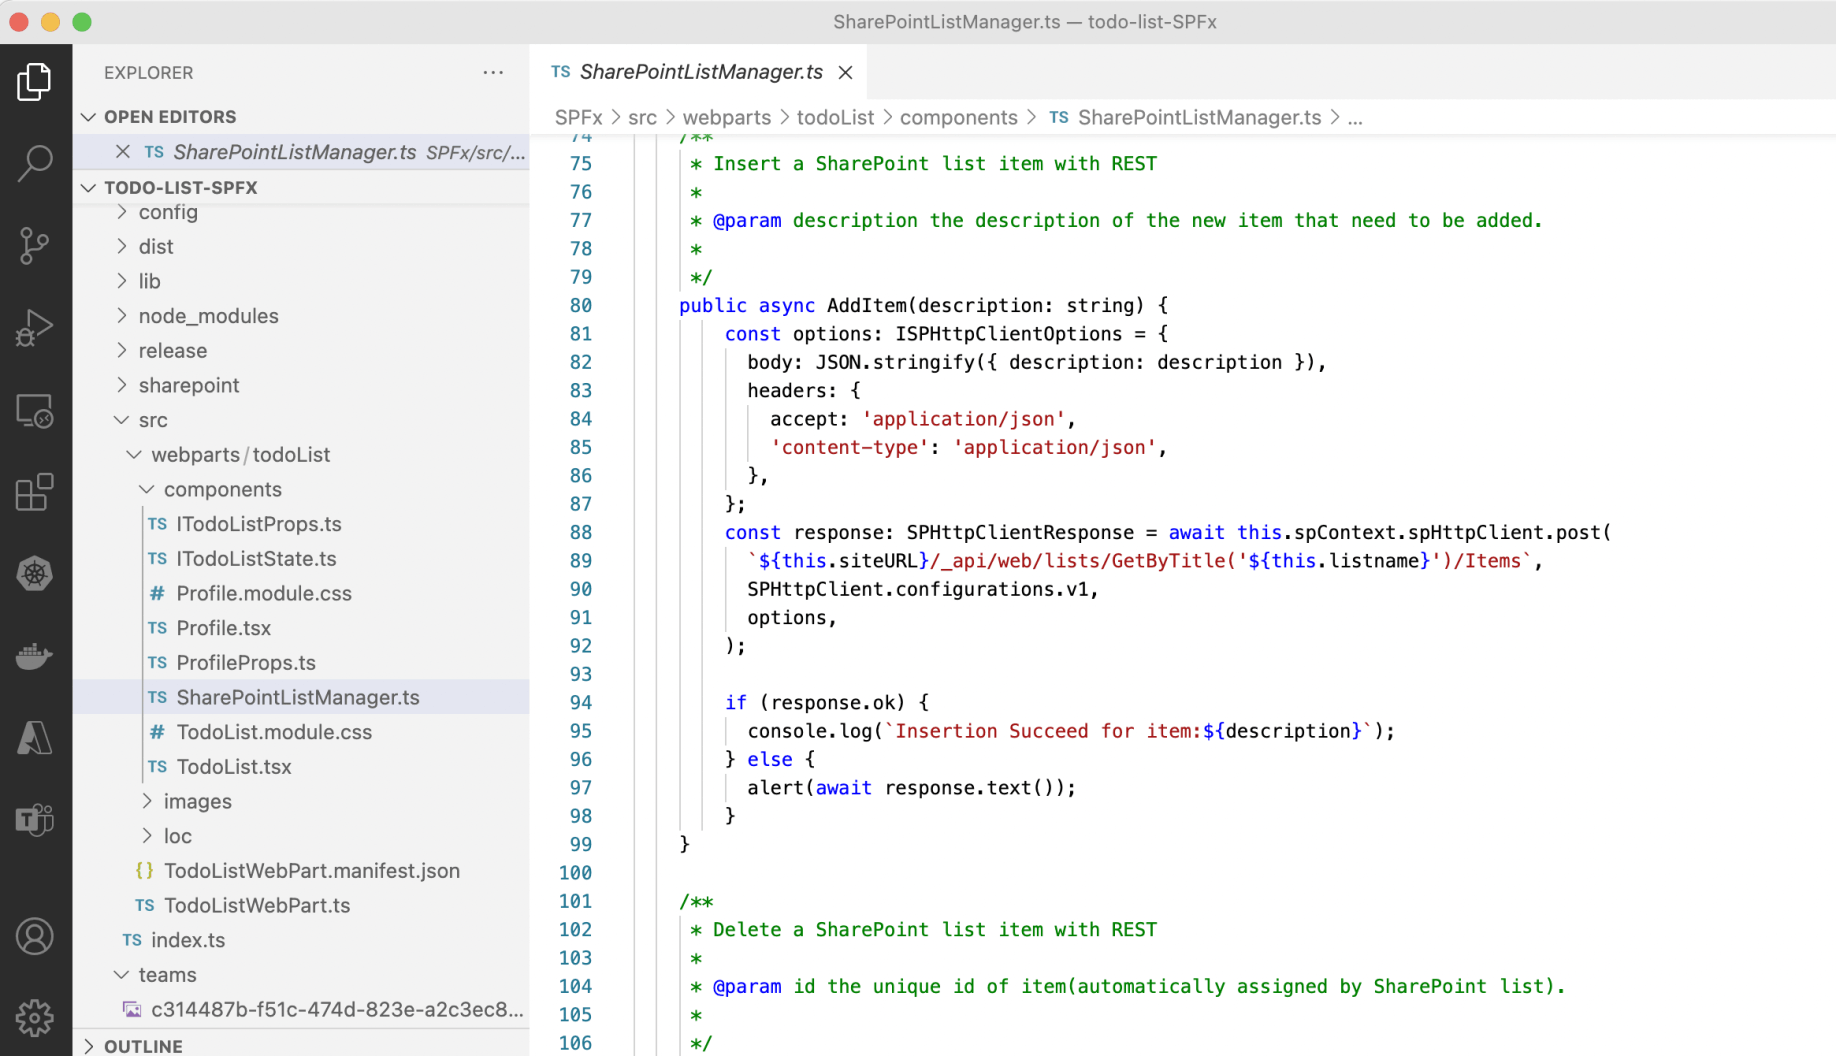Open the Teams Toolkit icon
1836x1056 pixels.
coord(35,820)
